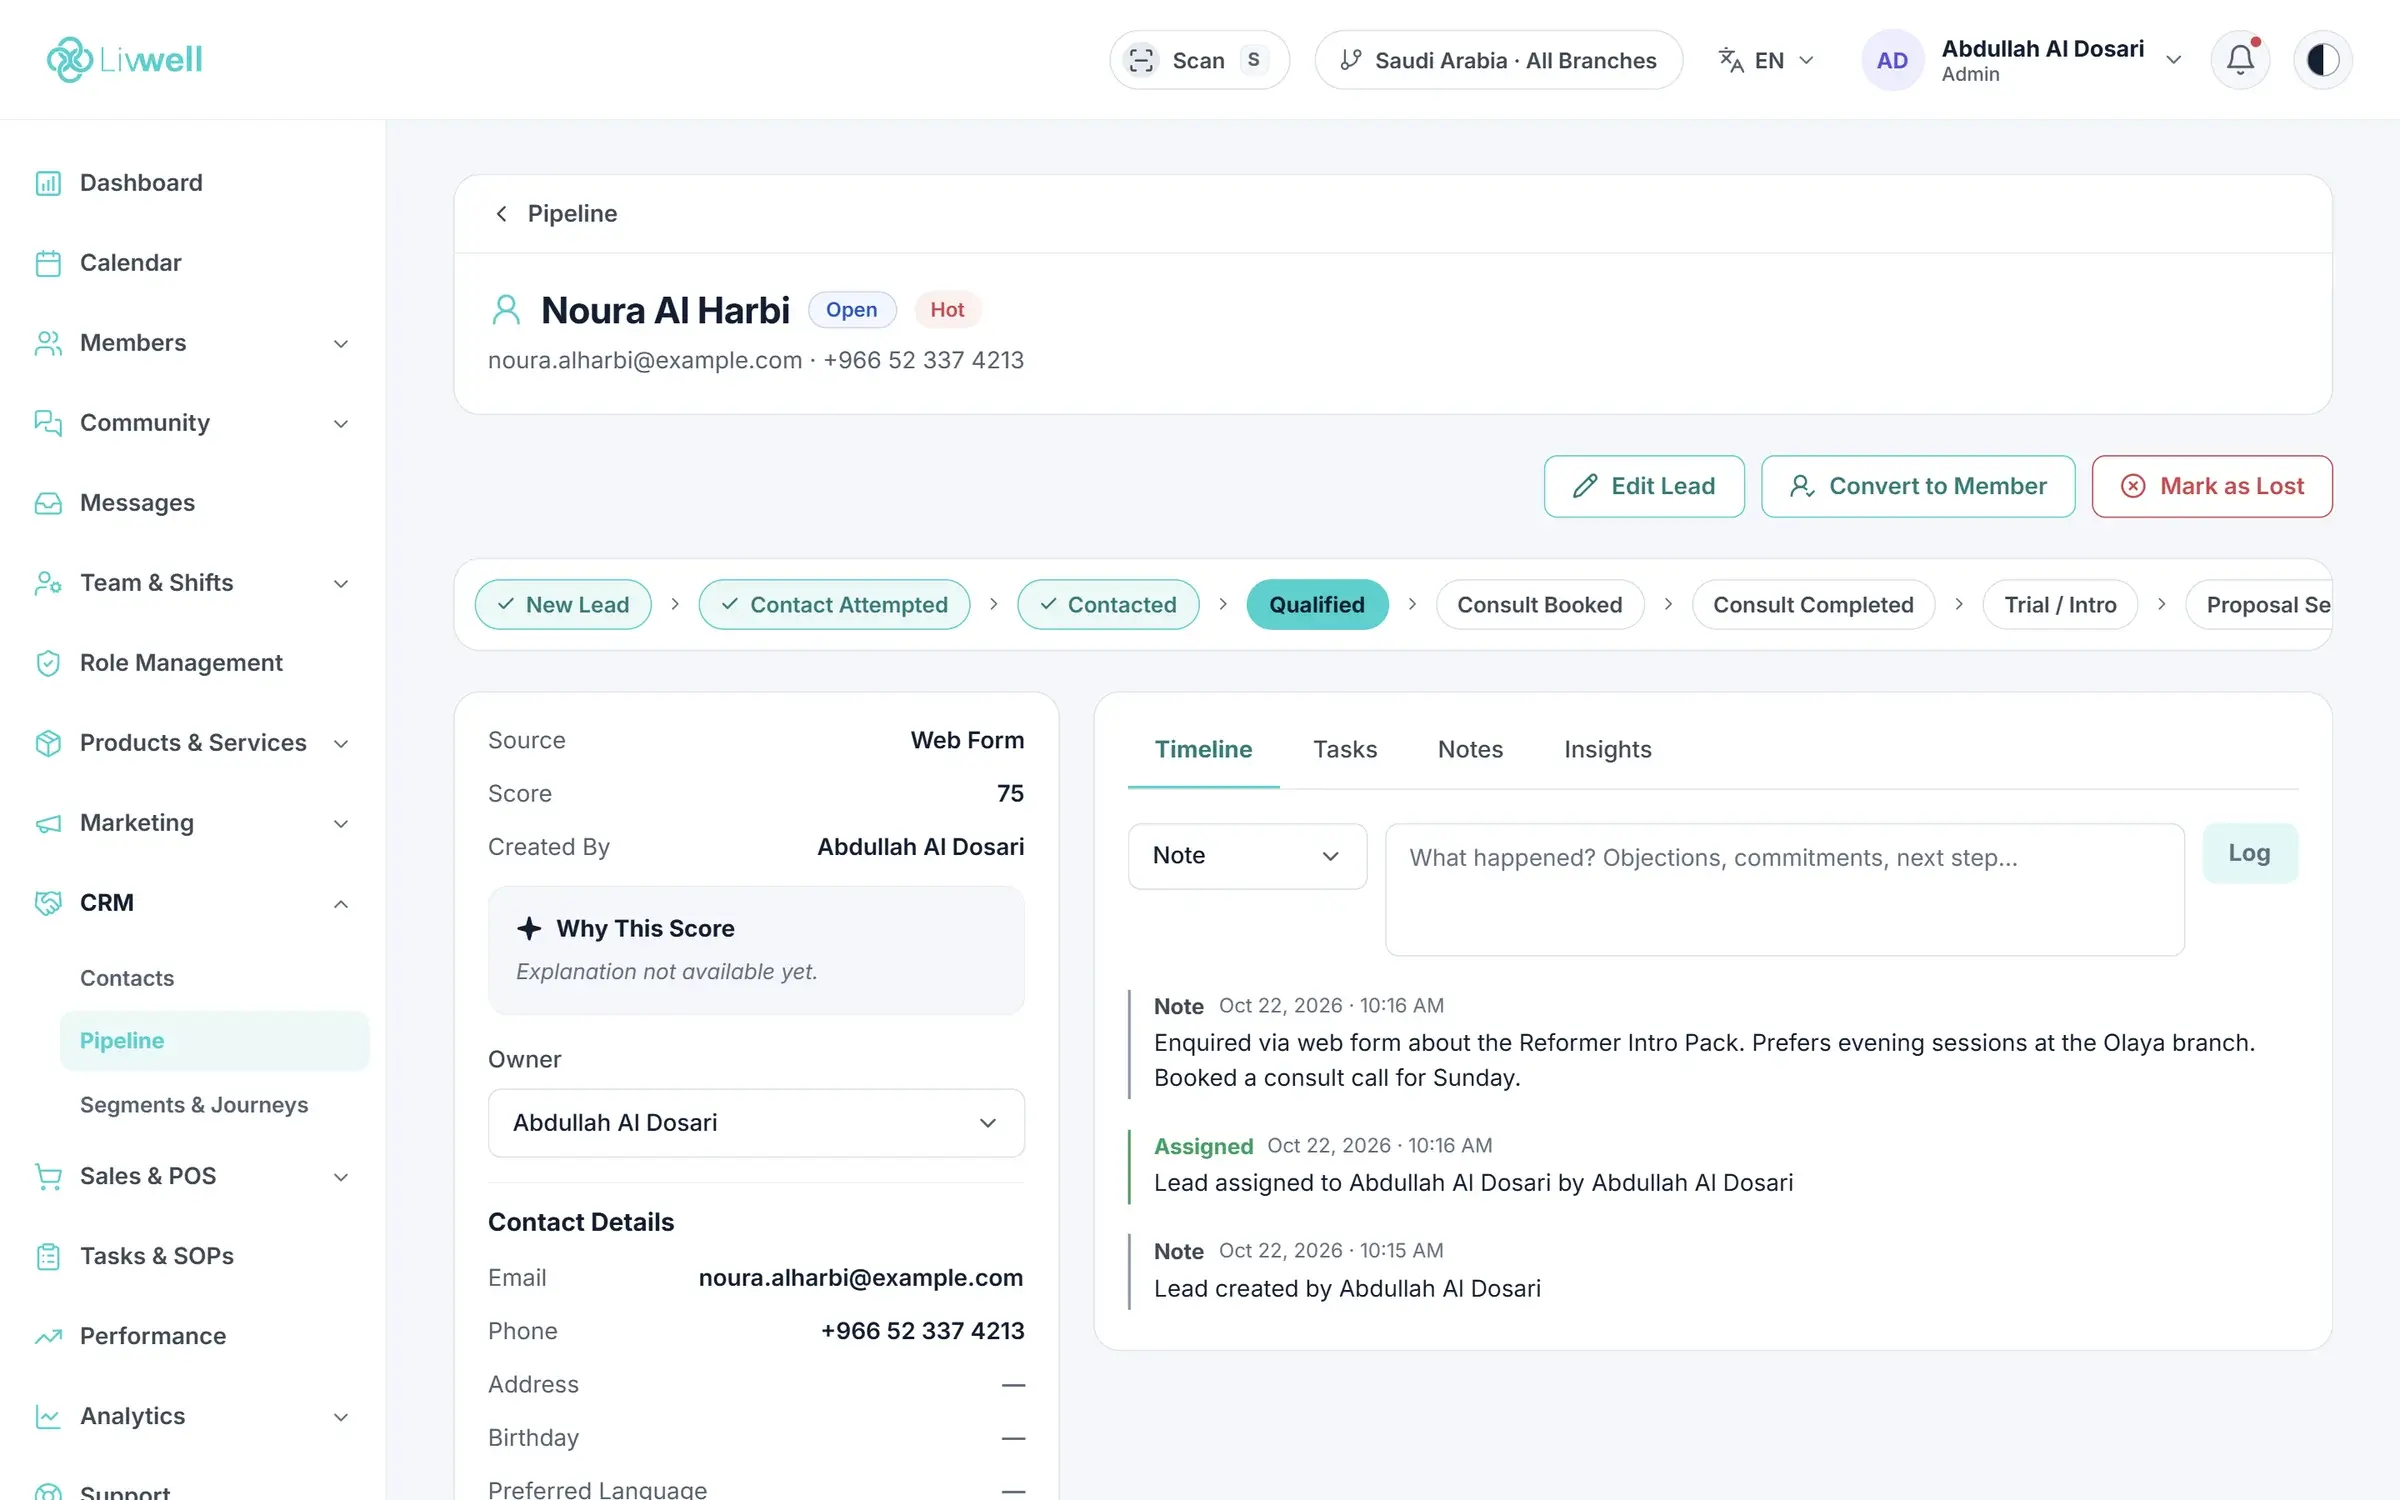This screenshot has height=1500, width=2400.
Task: Click the Noura Al Harbi person icon
Action: point(506,310)
